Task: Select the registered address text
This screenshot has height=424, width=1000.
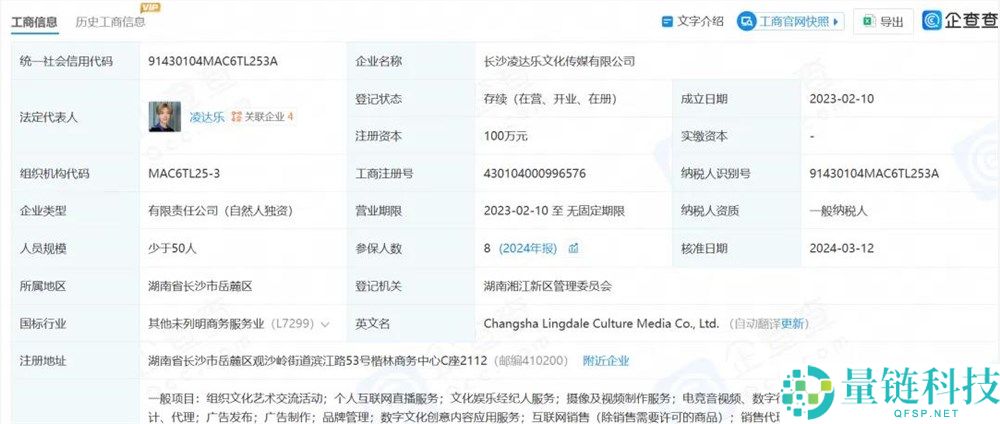Action: pos(317,361)
